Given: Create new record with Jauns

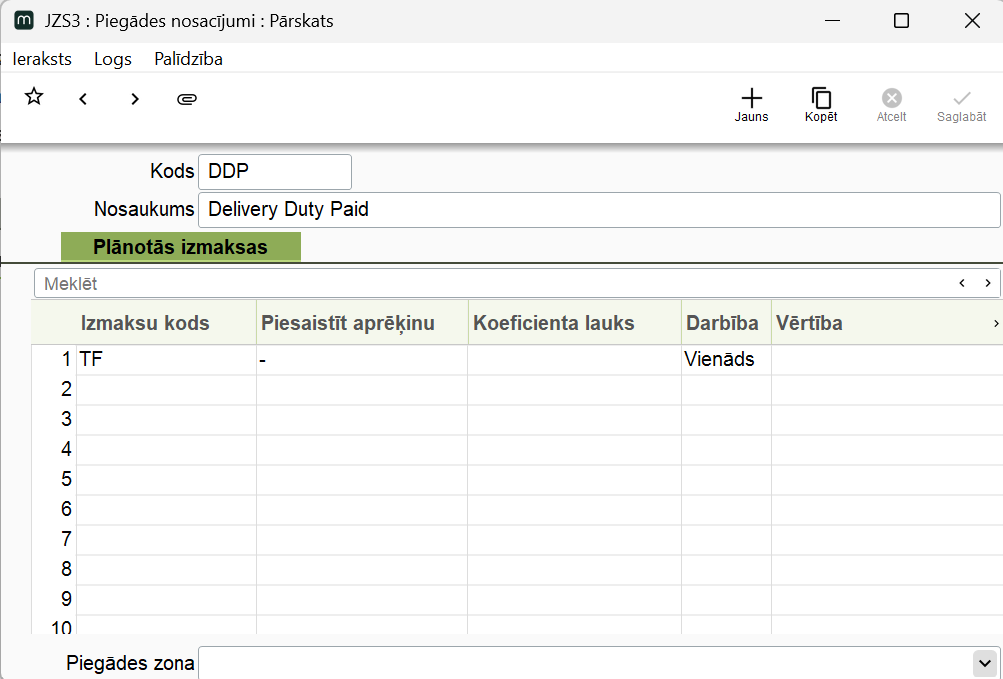Looking at the screenshot, I should (751, 104).
